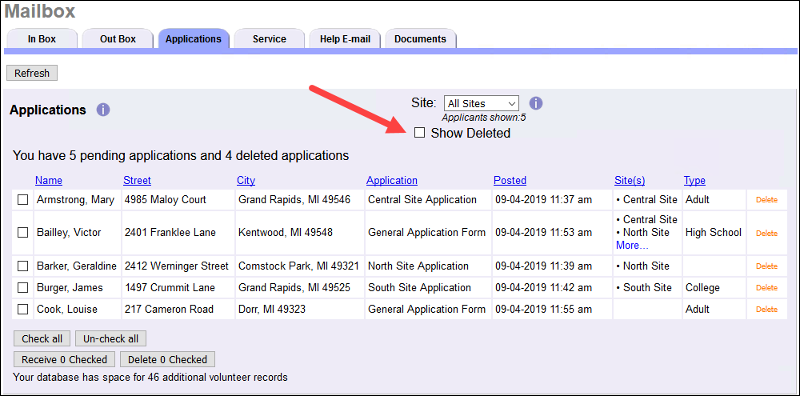
Task: Sort by the City column header
Action: 246,180
